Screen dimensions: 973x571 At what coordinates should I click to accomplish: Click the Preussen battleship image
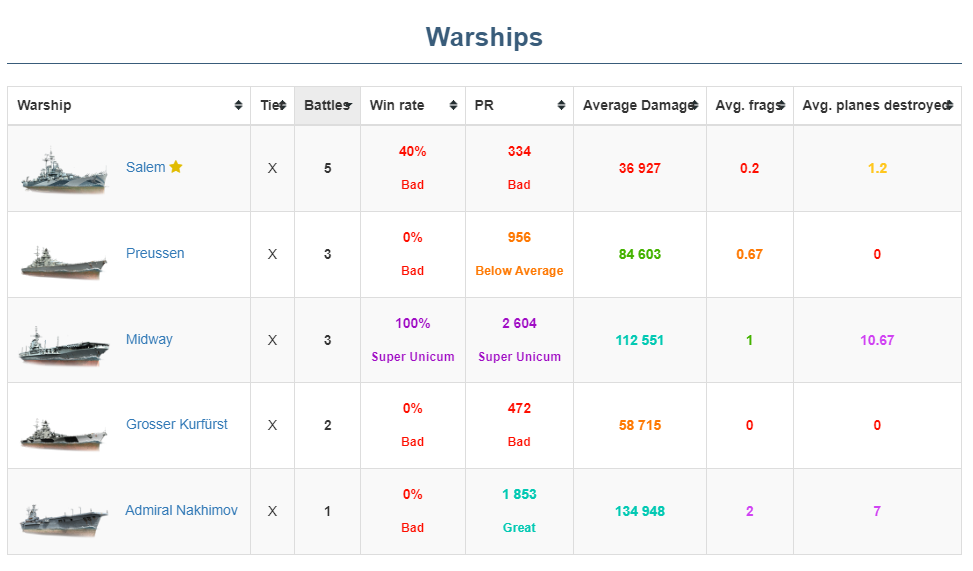click(x=64, y=258)
